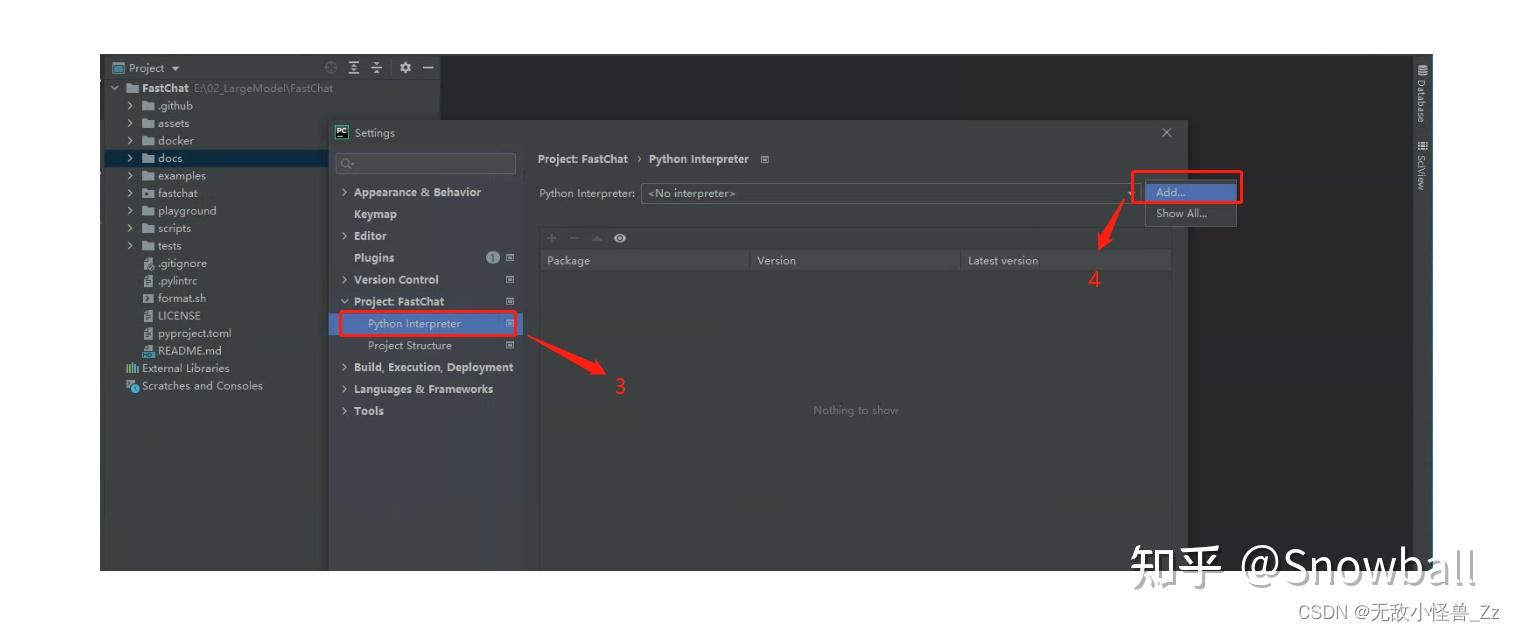Expand Tools settings
The image size is (1515, 631).
click(x=344, y=411)
